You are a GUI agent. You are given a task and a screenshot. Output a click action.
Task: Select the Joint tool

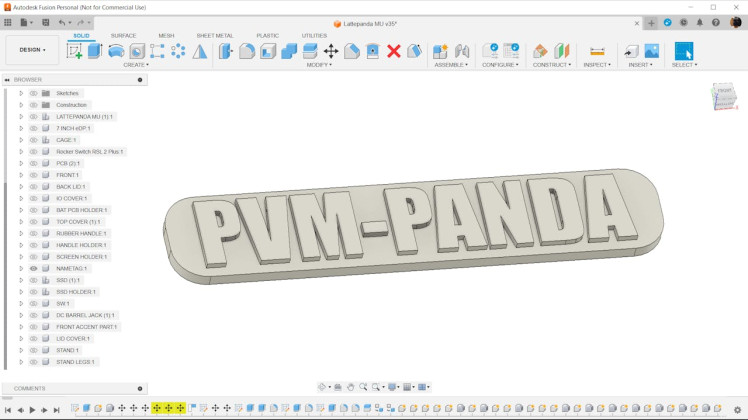(462, 51)
